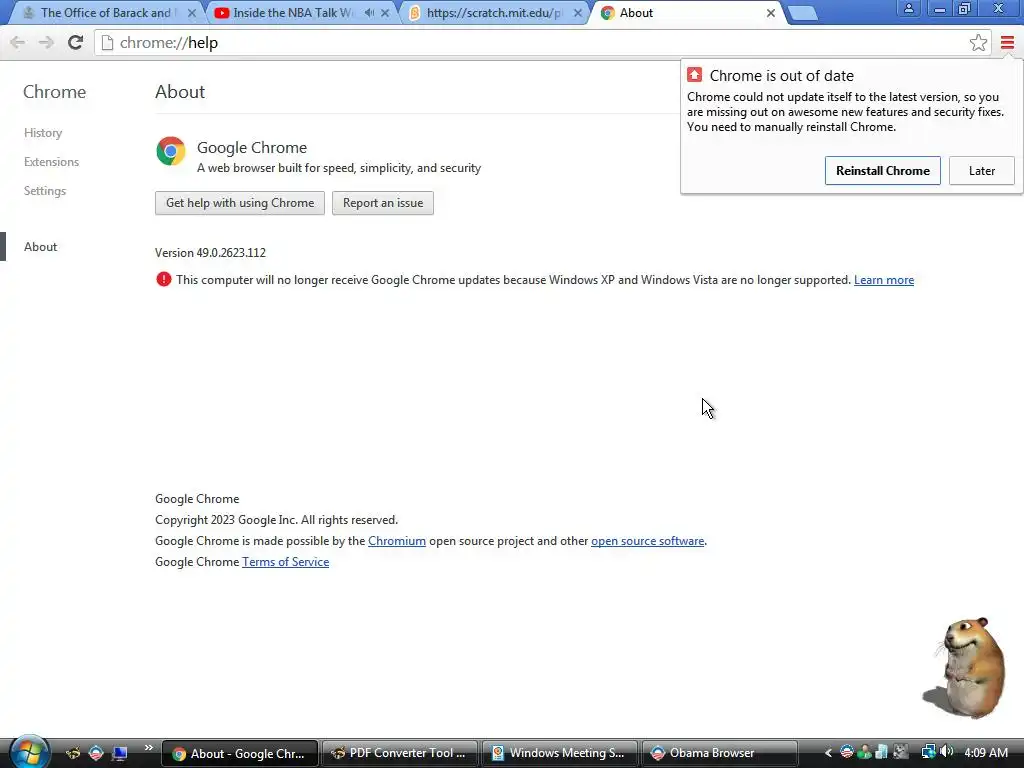Image resolution: width=1024 pixels, height=768 pixels.
Task: Click the show desktop quick launch icon
Action: click(x=119, y=753)
